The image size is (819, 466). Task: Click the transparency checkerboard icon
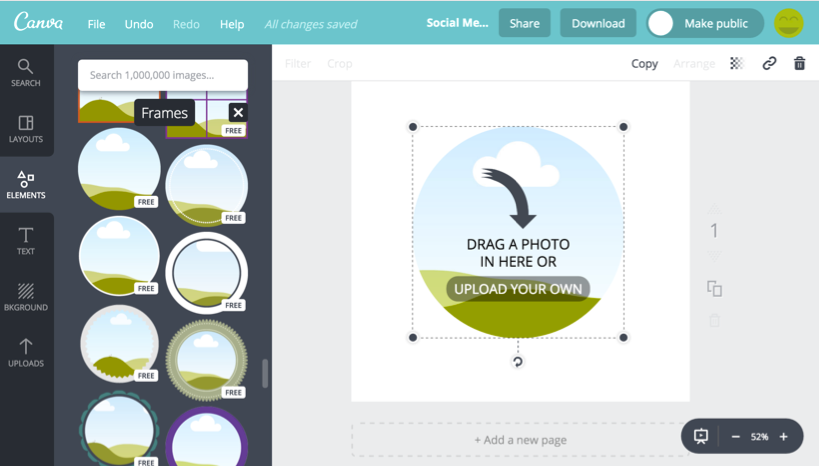pos(737,63)
